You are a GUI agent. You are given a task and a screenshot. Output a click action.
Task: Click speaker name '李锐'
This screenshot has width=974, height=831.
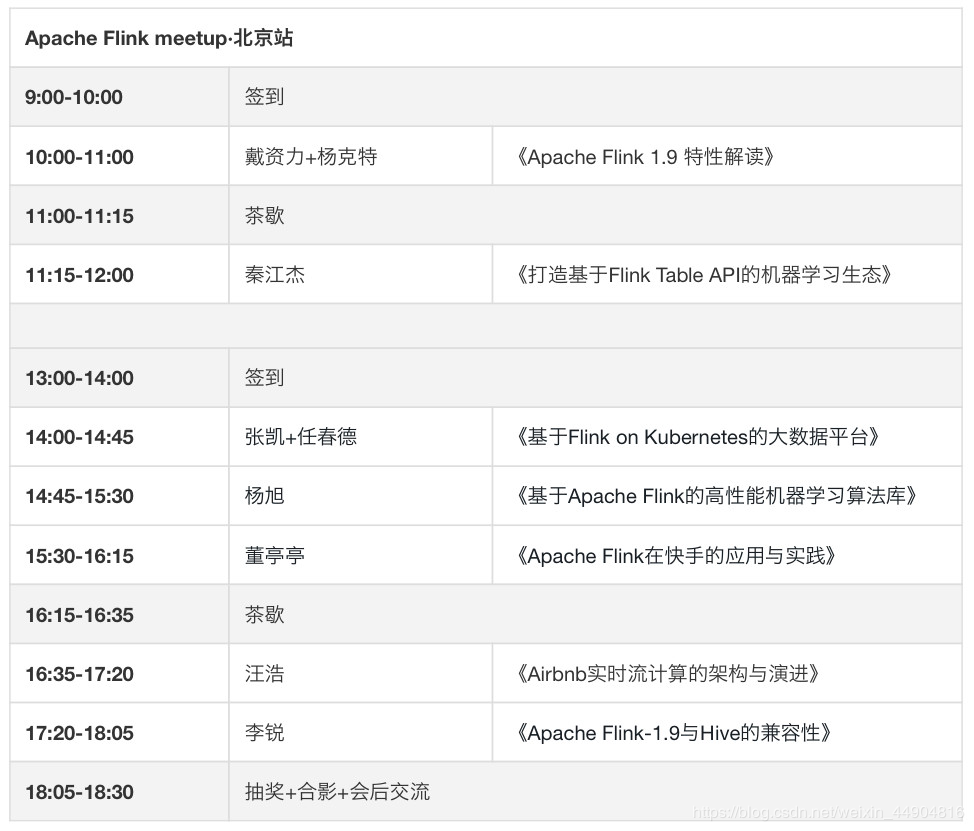pos(265,733)
